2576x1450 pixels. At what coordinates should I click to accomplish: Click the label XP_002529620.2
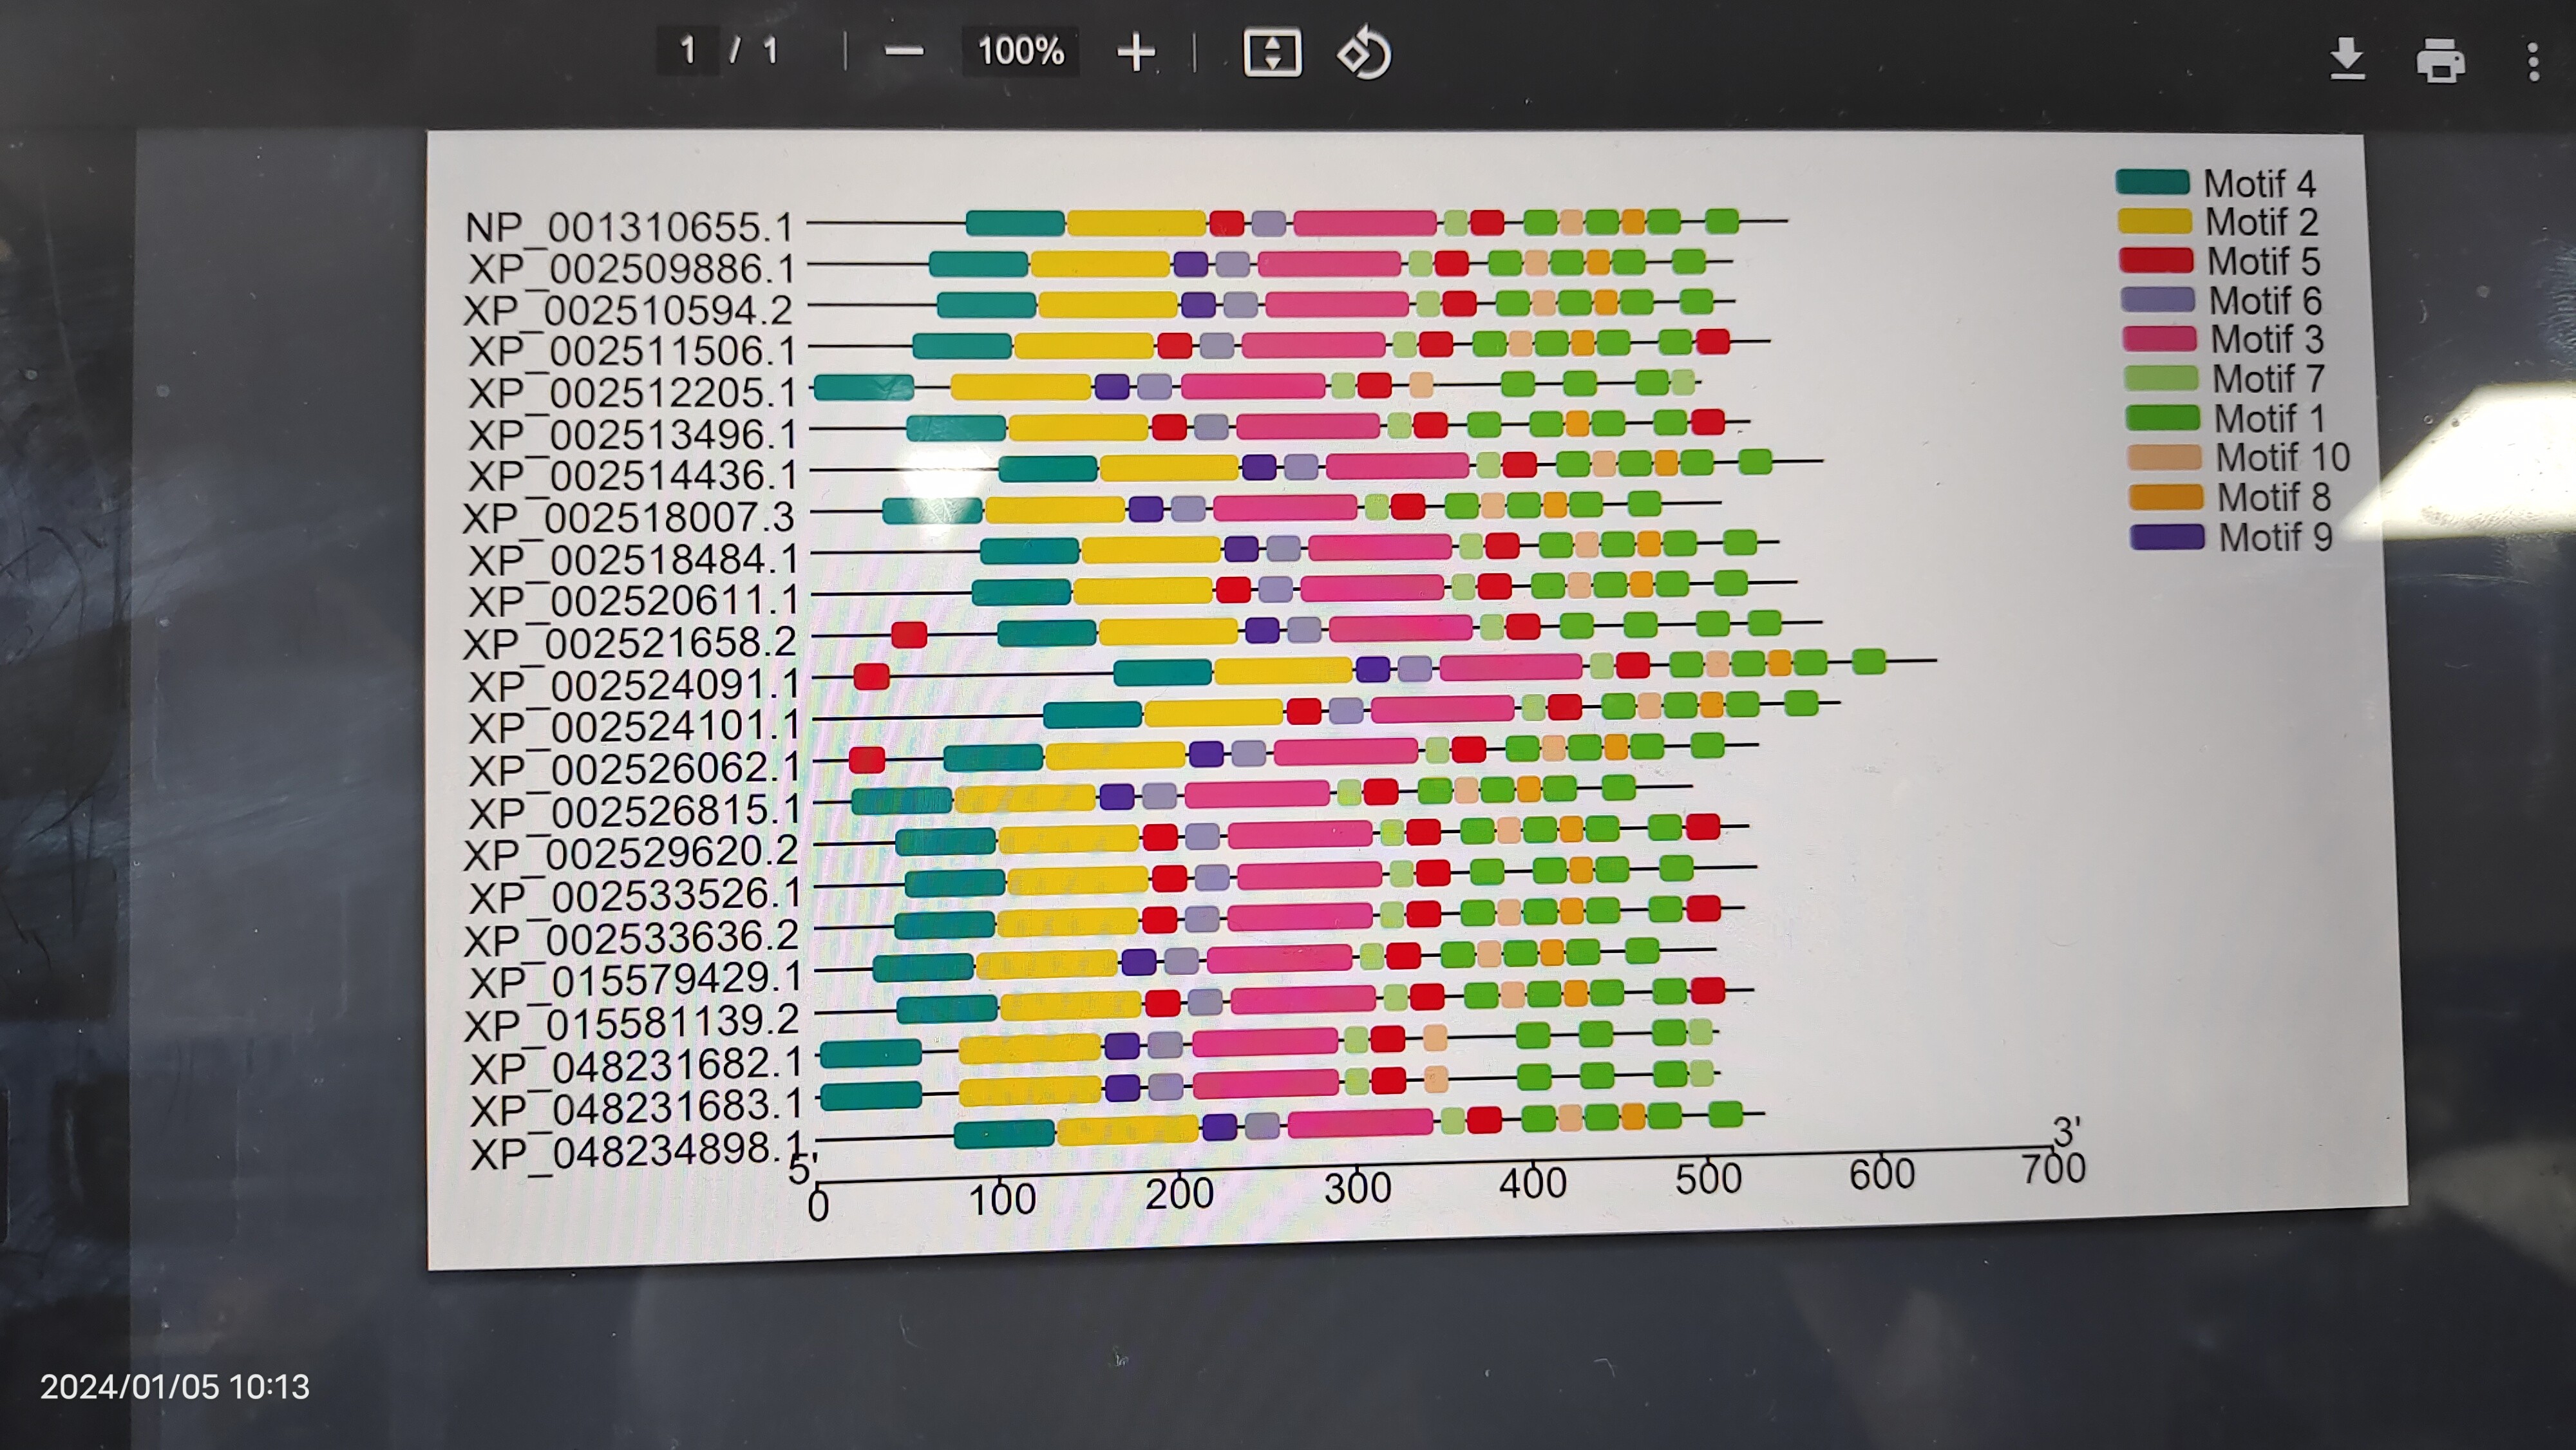click(631, 854)
